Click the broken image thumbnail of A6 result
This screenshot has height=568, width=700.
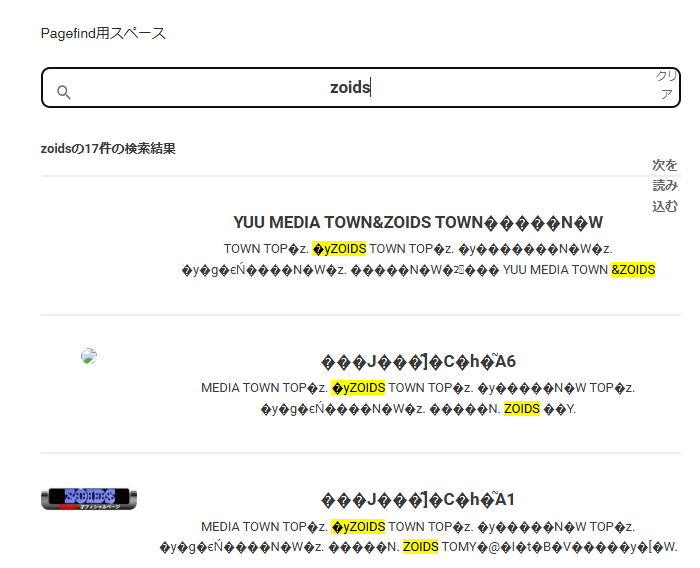click(x=89, y=356)
